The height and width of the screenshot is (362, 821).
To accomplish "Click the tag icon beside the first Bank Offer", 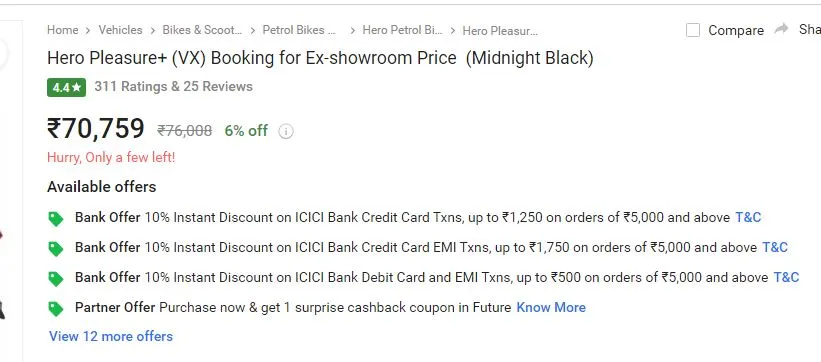I will tap(56, 218).
